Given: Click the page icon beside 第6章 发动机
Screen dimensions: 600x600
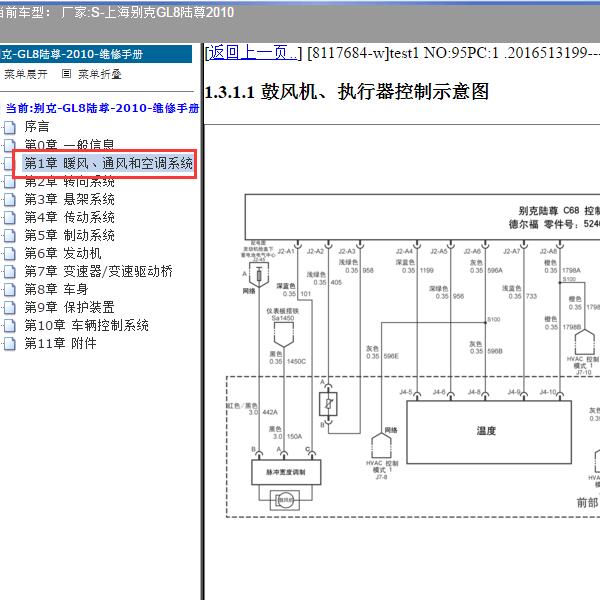Looking at the screenshot, I should point(9,253).
